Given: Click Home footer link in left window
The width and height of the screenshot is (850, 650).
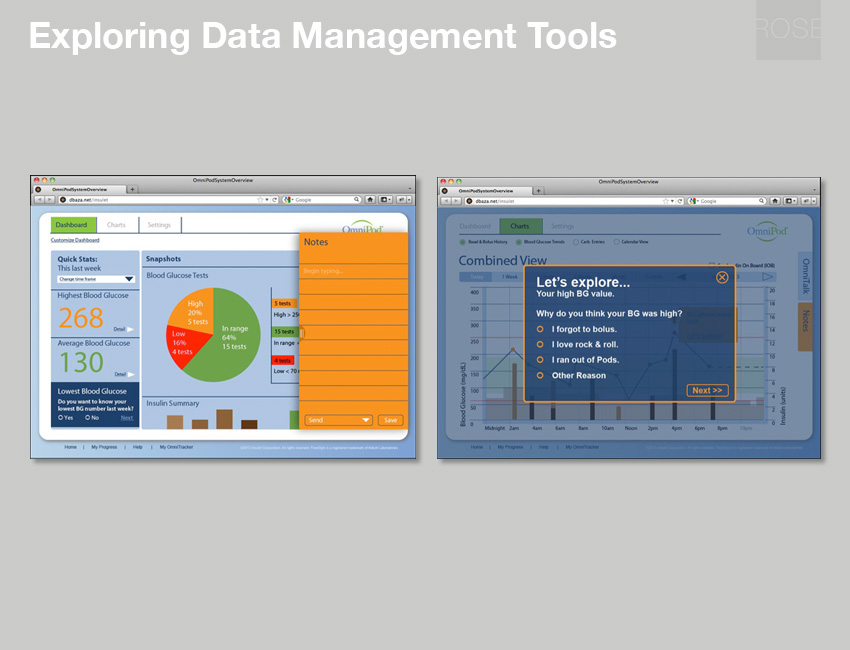Looking at the screenshot, I should [x=70, y=447].
